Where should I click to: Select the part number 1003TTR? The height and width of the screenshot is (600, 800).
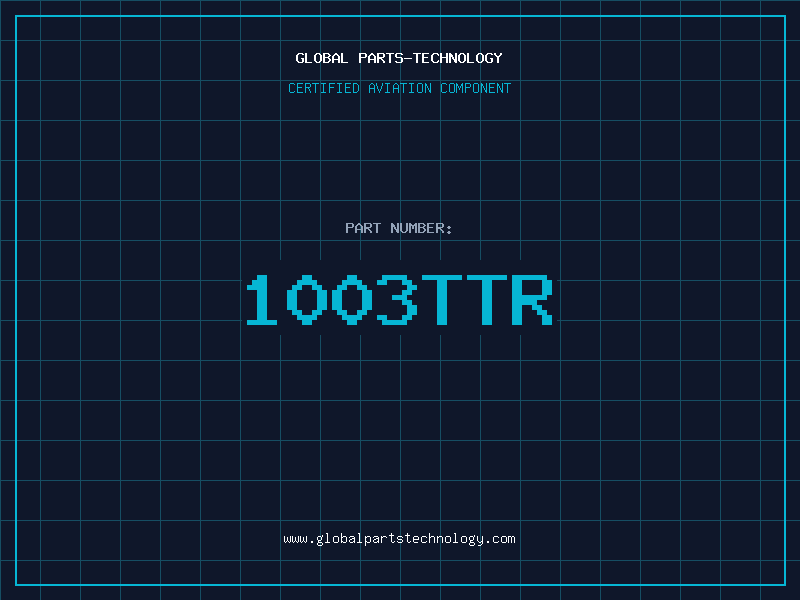coord(399,299)
